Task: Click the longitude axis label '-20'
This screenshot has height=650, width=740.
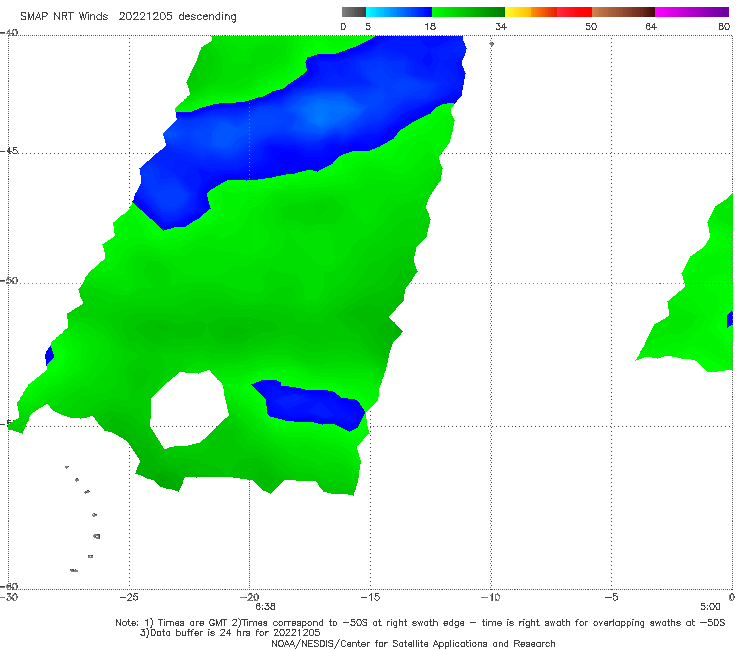Action: tap(249, 597)
